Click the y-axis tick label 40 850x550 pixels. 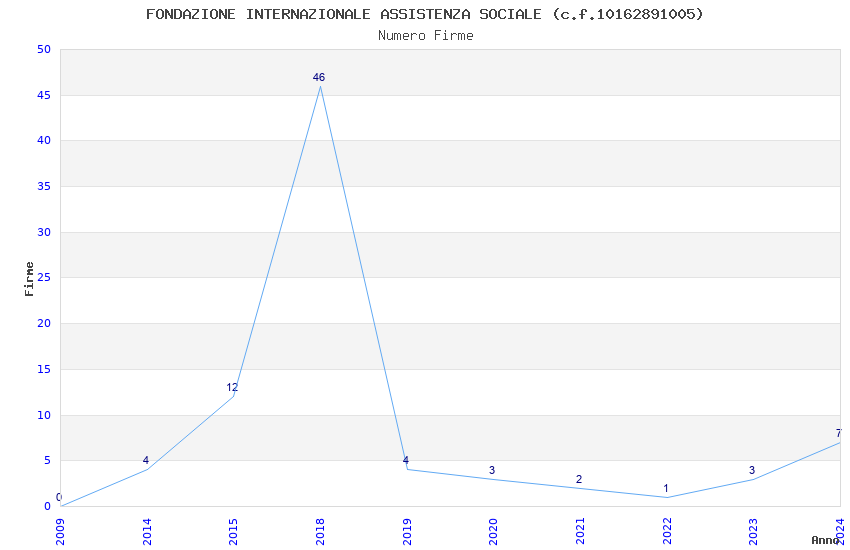point(44,140)
